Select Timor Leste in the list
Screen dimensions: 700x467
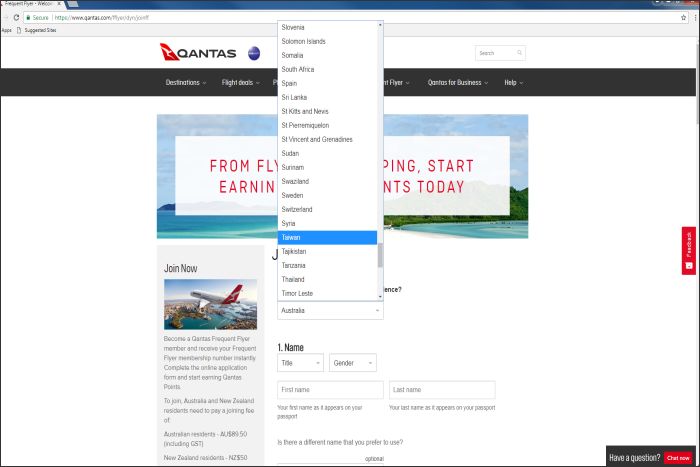pyautogui.click(x=327, y=293)
